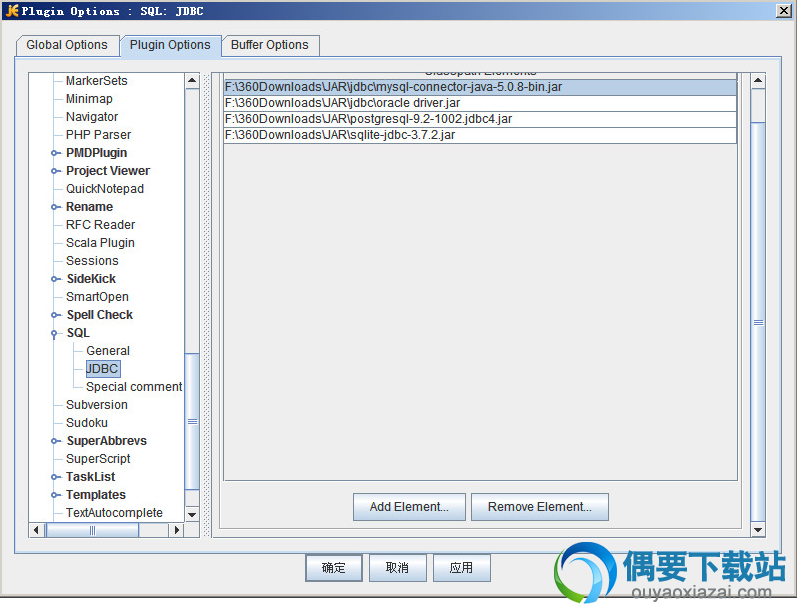The image size is (797, 604).
Task: Open Navigator plugin options
Action: coord(92,117)
